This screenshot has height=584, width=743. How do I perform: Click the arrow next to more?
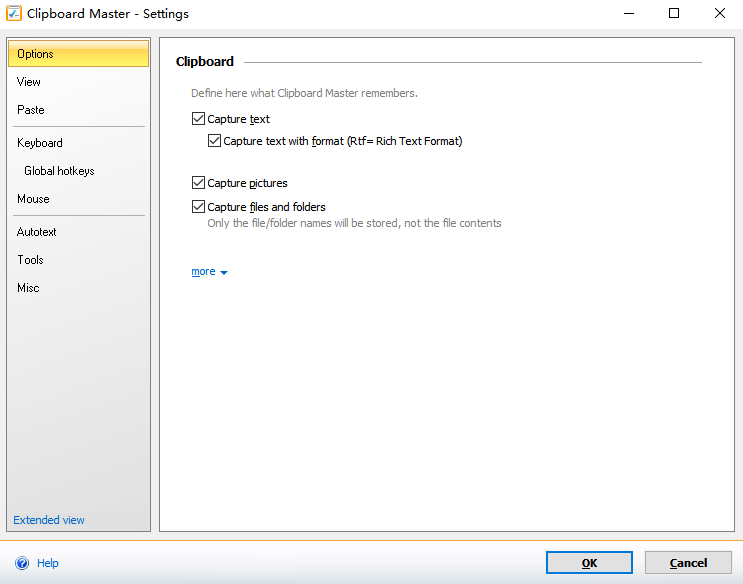tap(224, 273)
